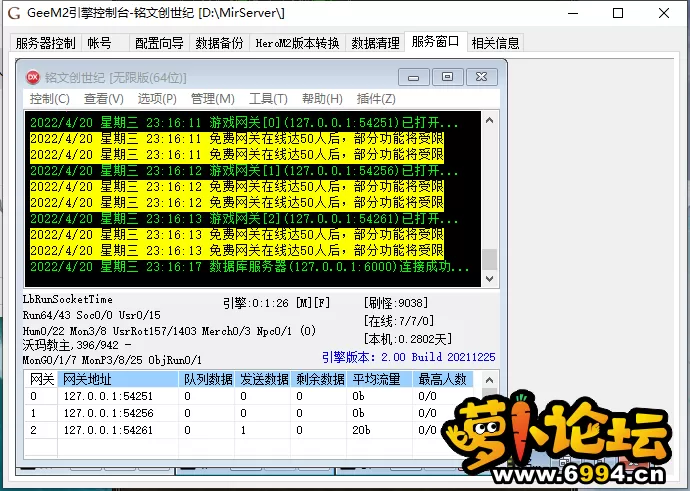Click the GeeM2 console app icon in title bar
The image size is (690, 491).
point(14,13)
